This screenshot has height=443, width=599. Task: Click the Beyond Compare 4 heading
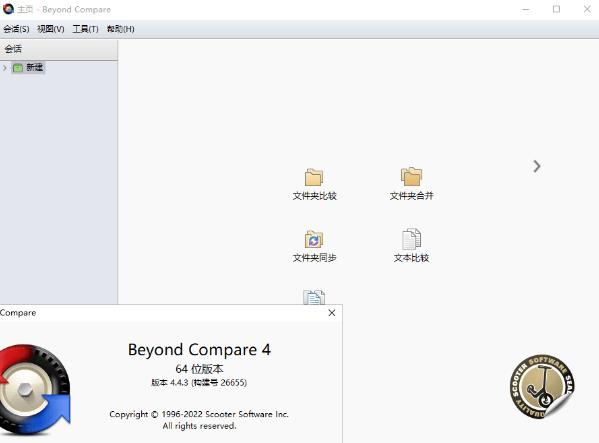[199, 349]
